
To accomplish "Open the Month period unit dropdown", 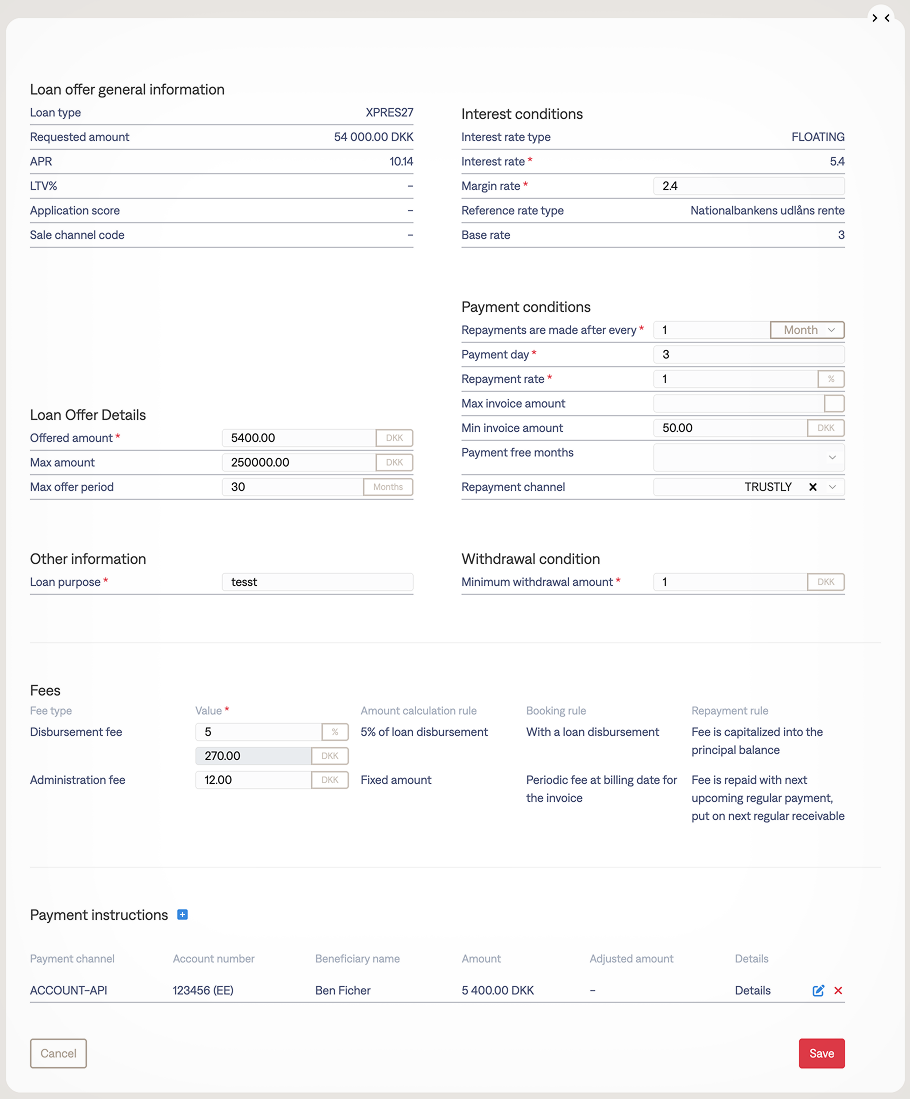I will 807,330.
